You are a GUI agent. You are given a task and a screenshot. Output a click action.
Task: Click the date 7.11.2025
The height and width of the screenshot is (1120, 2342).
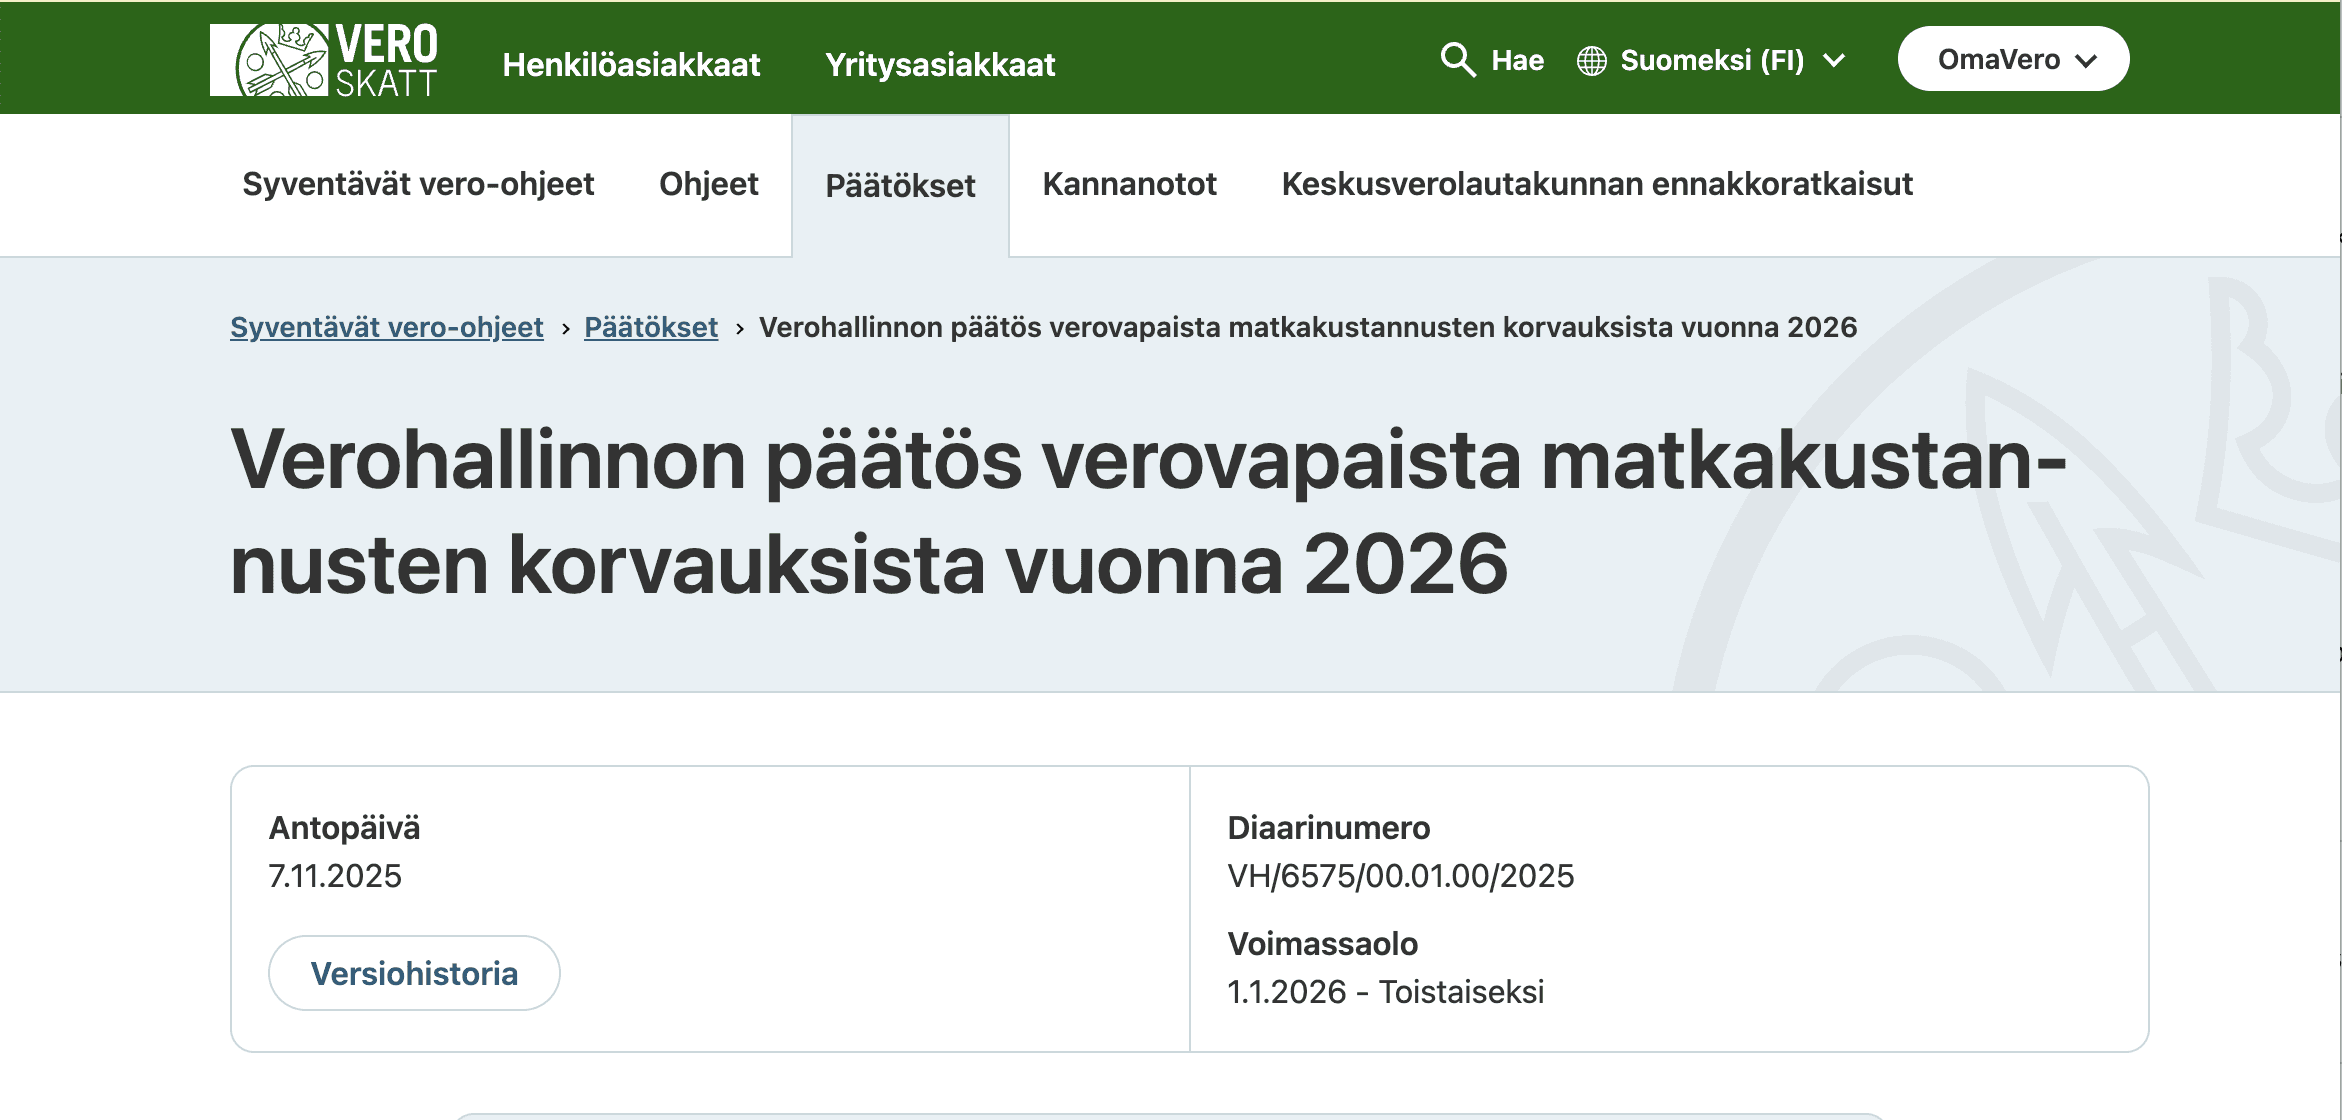coord(335,876)
